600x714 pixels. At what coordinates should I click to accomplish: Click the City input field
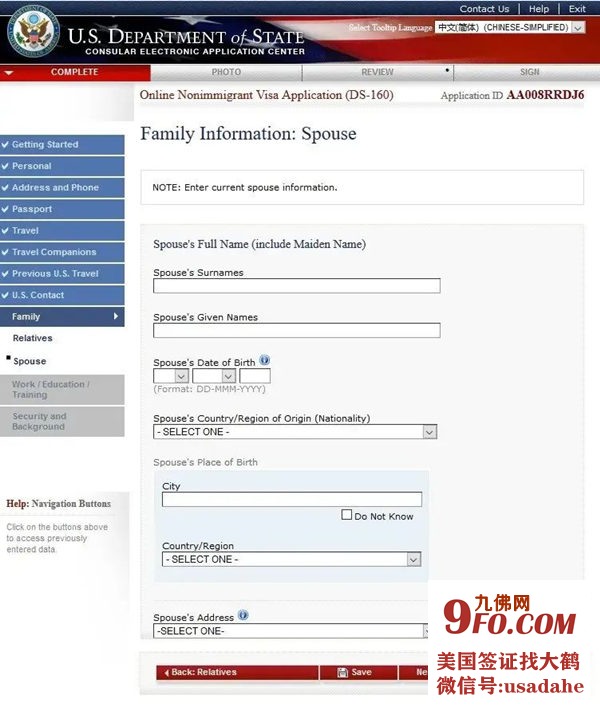click(291, 500)
